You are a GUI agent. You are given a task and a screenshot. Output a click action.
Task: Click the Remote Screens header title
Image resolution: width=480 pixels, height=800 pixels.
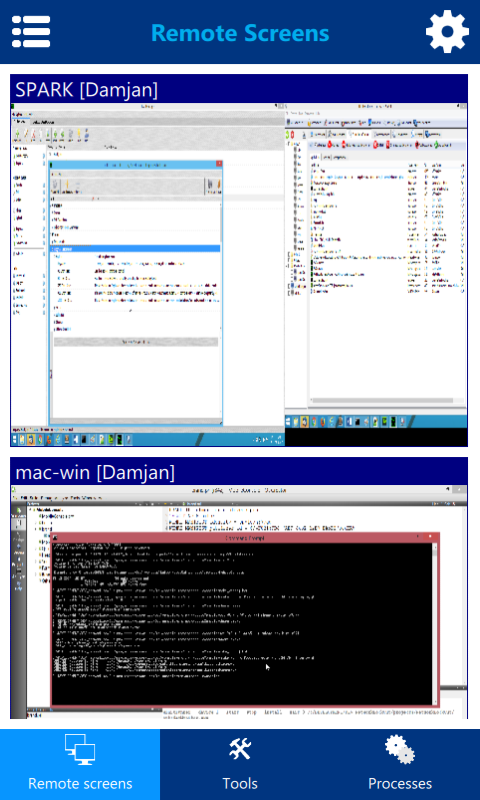(240, 33)
